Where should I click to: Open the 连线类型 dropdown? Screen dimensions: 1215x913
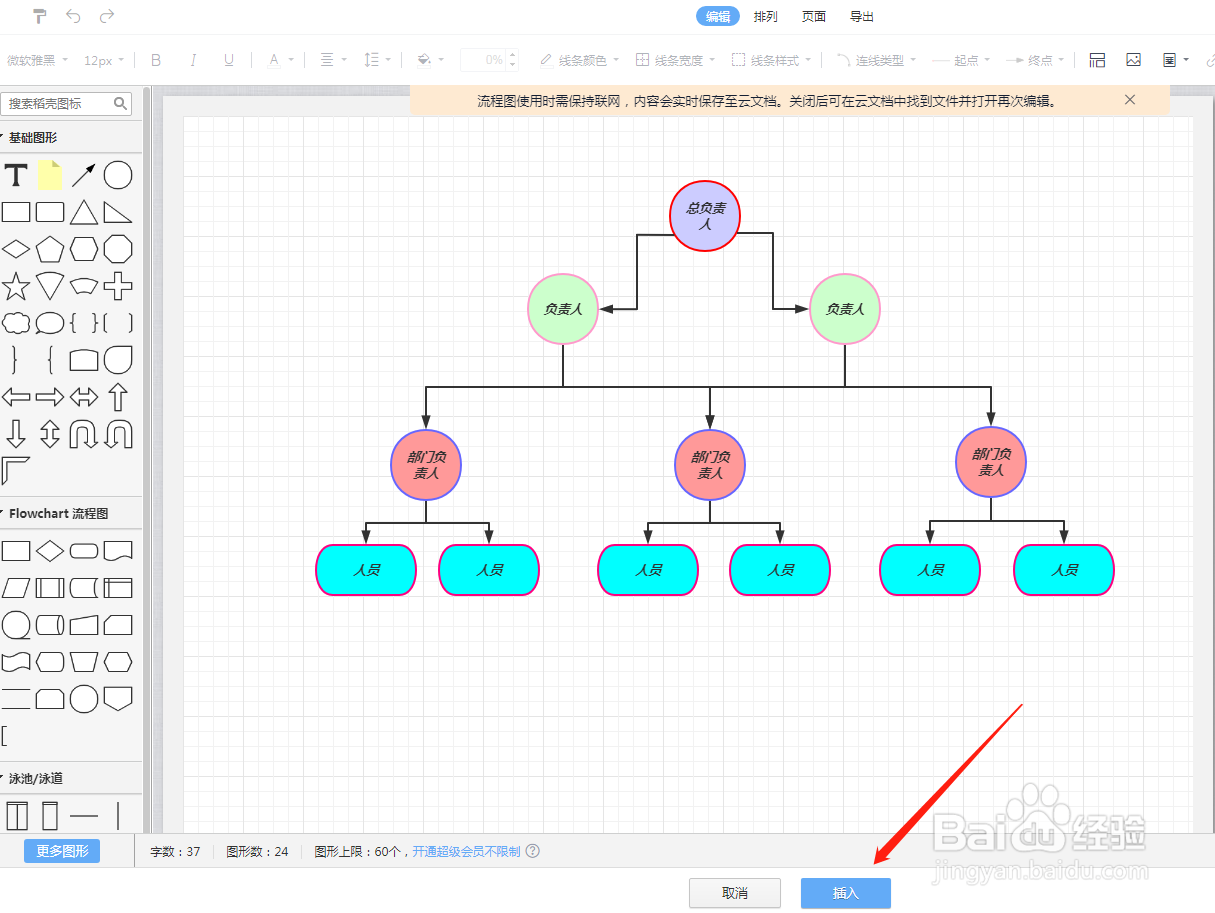pyautogui.click(x=876, y=60)
